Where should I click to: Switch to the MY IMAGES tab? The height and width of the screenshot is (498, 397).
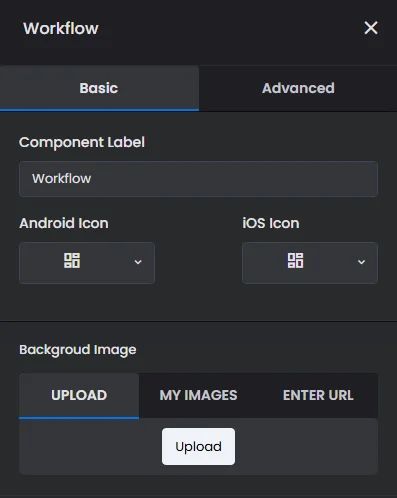(x=198, y=395)
